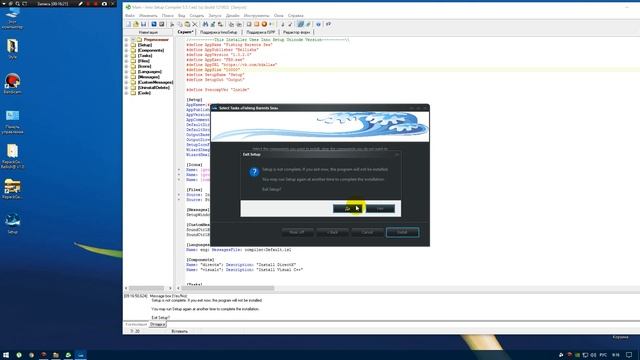Switch to Редактор форм tab
The height and width of the screenshot is (360, 640).
(296, 32)
